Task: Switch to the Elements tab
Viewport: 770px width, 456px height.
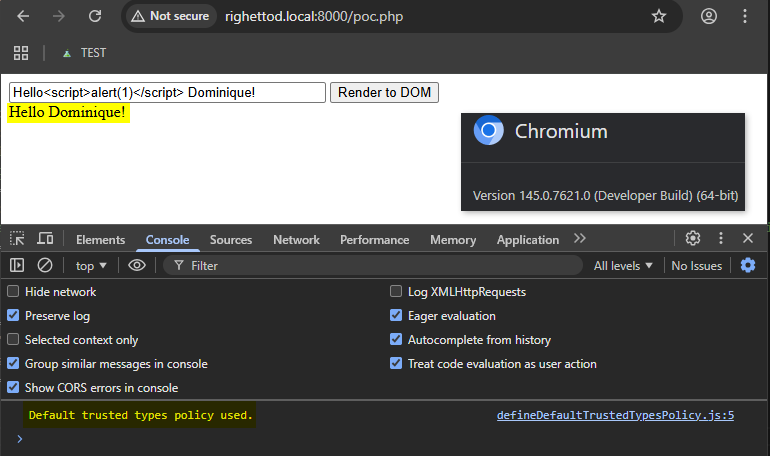Action: (x=100, y=240)
